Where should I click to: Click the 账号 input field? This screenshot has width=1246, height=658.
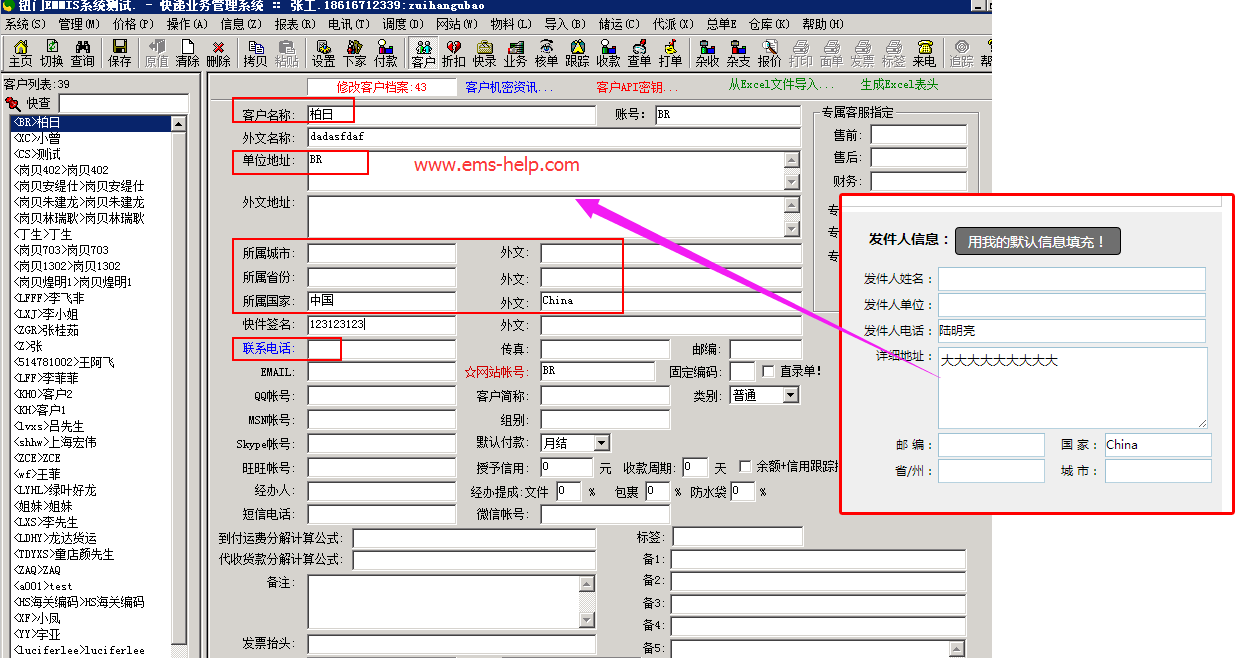tap(728, 115)
